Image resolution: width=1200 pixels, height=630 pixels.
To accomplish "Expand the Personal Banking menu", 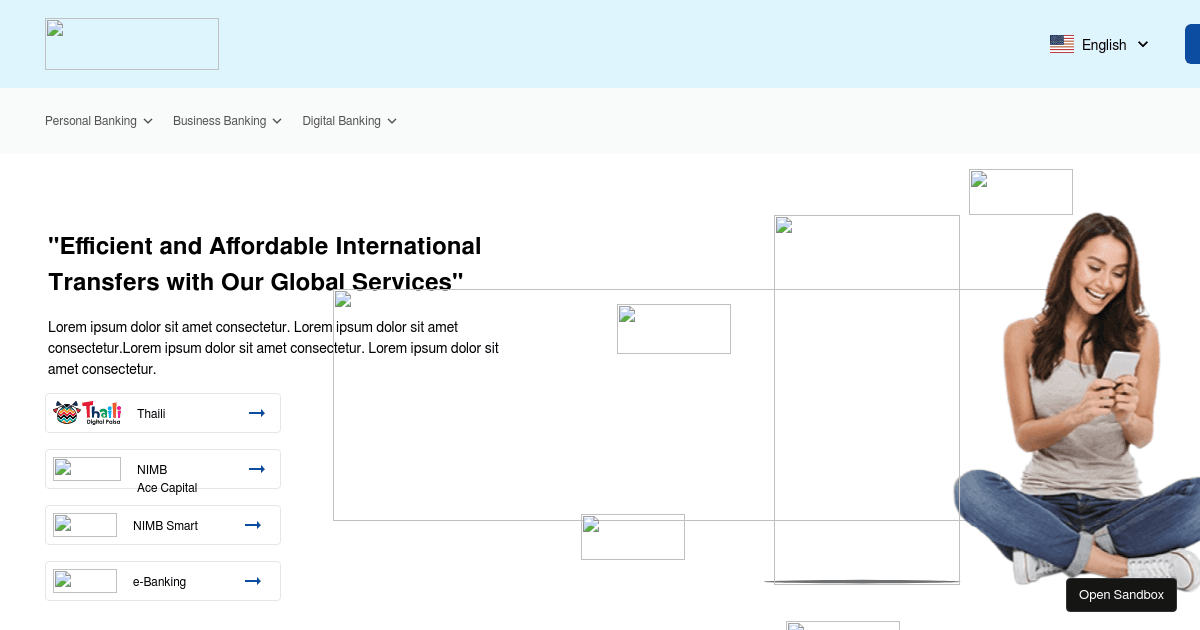I will [x=91, y=121].
